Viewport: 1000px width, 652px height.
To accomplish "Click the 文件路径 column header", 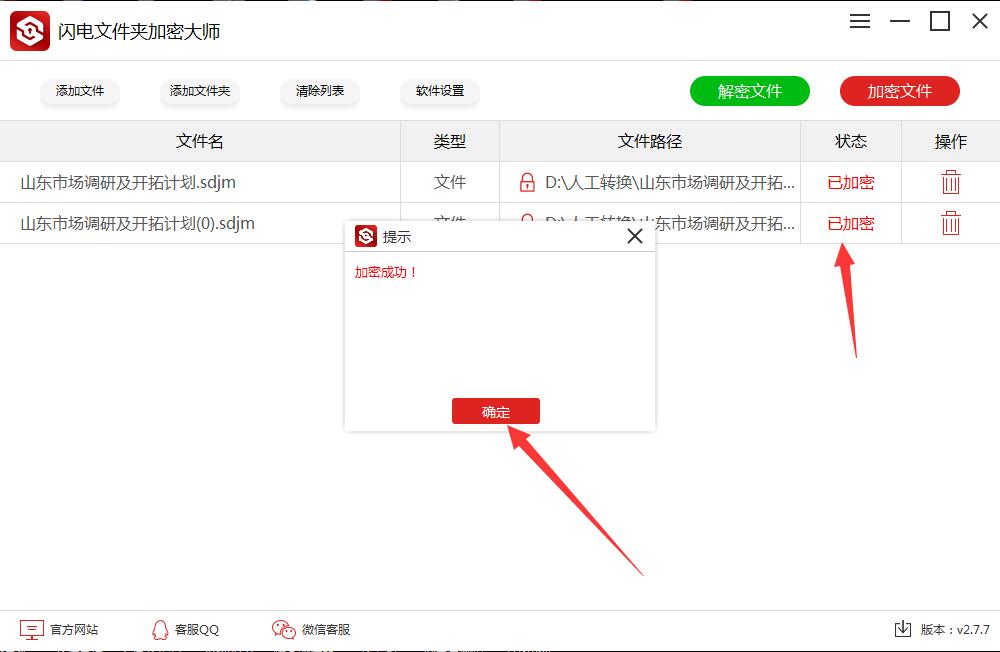I will point(650,141).
